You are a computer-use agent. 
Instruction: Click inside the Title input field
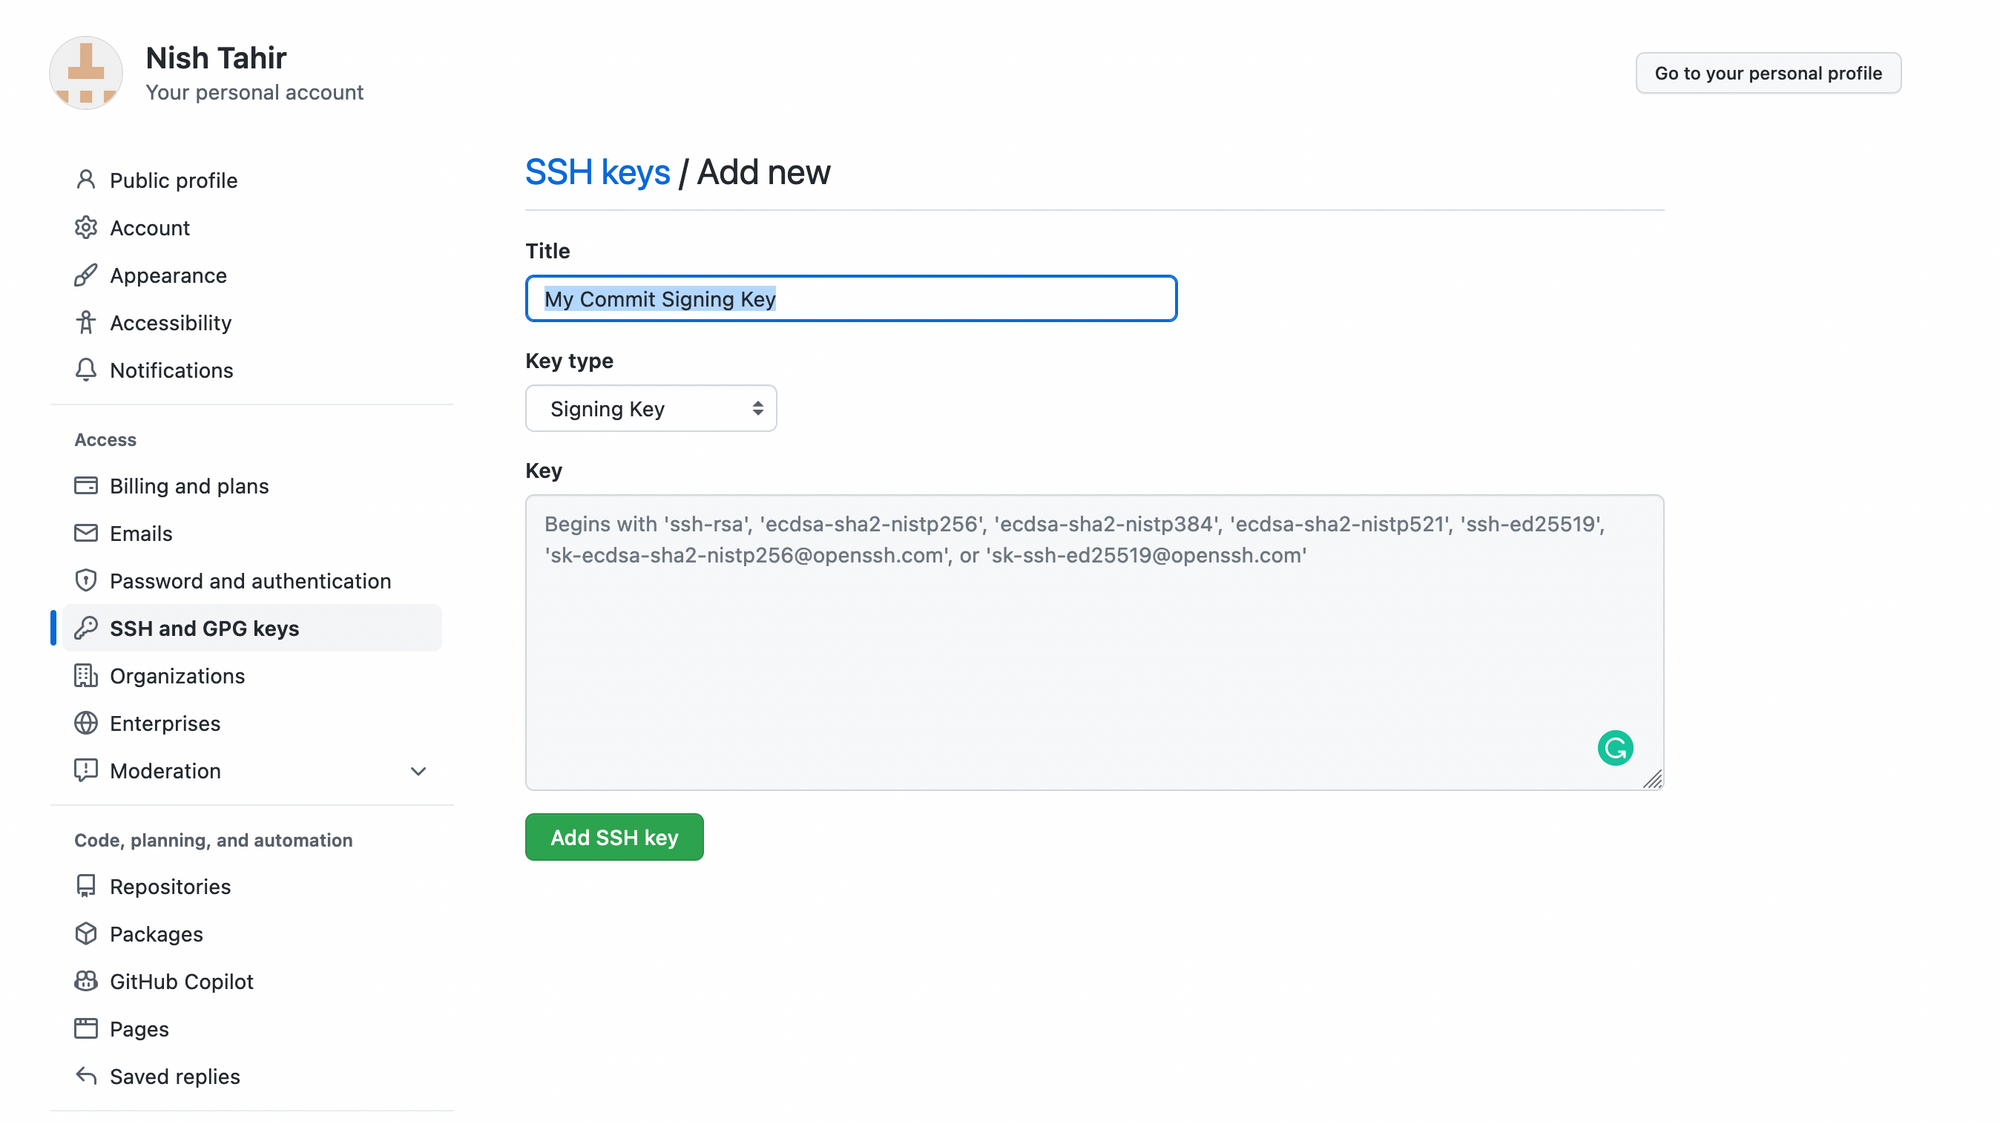[x=850, y=298]
